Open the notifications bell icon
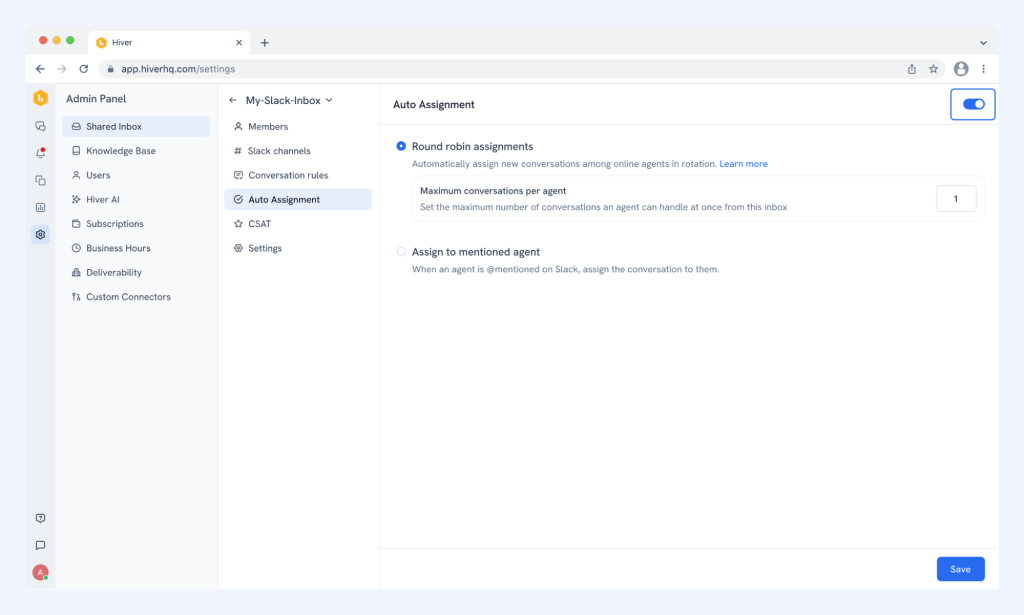Image resolution: width=1024 pixels, height=615 pixels. 40,153
